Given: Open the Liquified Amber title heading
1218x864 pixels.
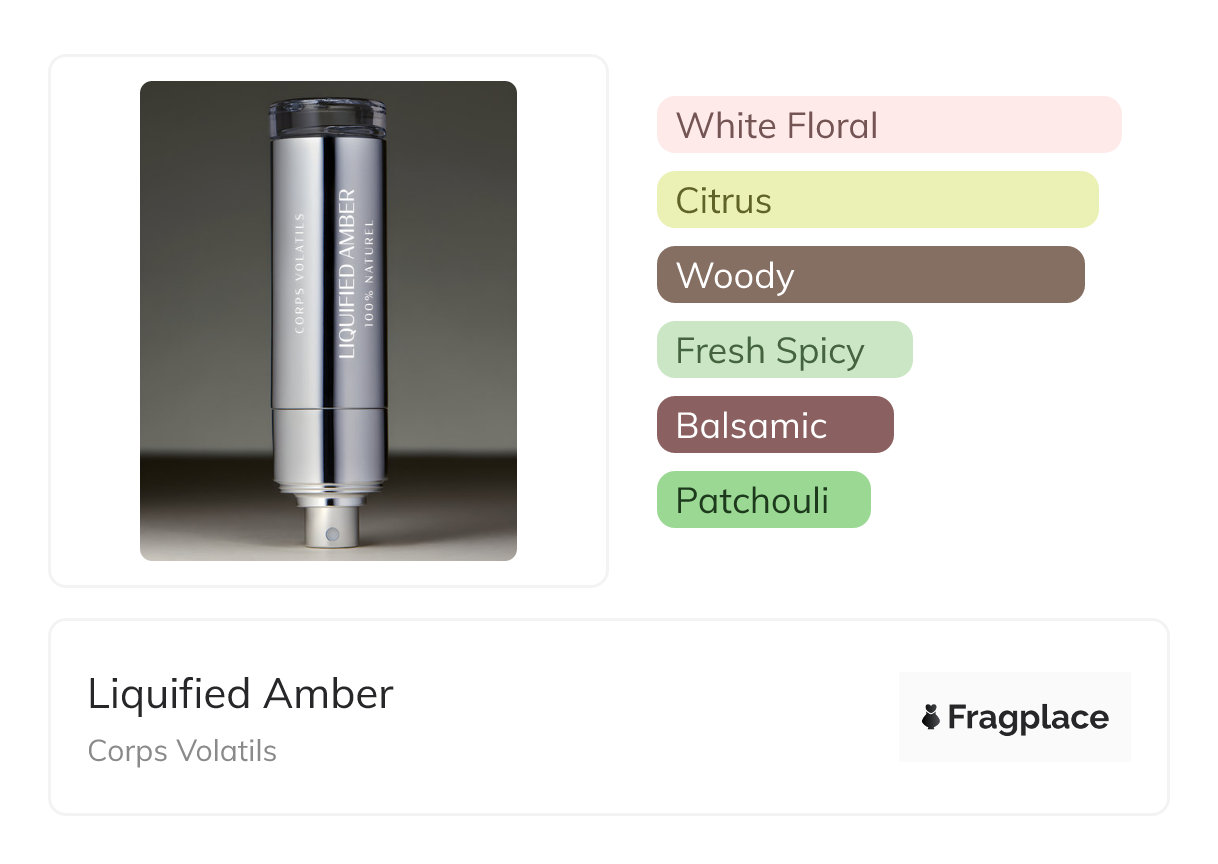Looking at the screenshot, I should tap(241, 694).
